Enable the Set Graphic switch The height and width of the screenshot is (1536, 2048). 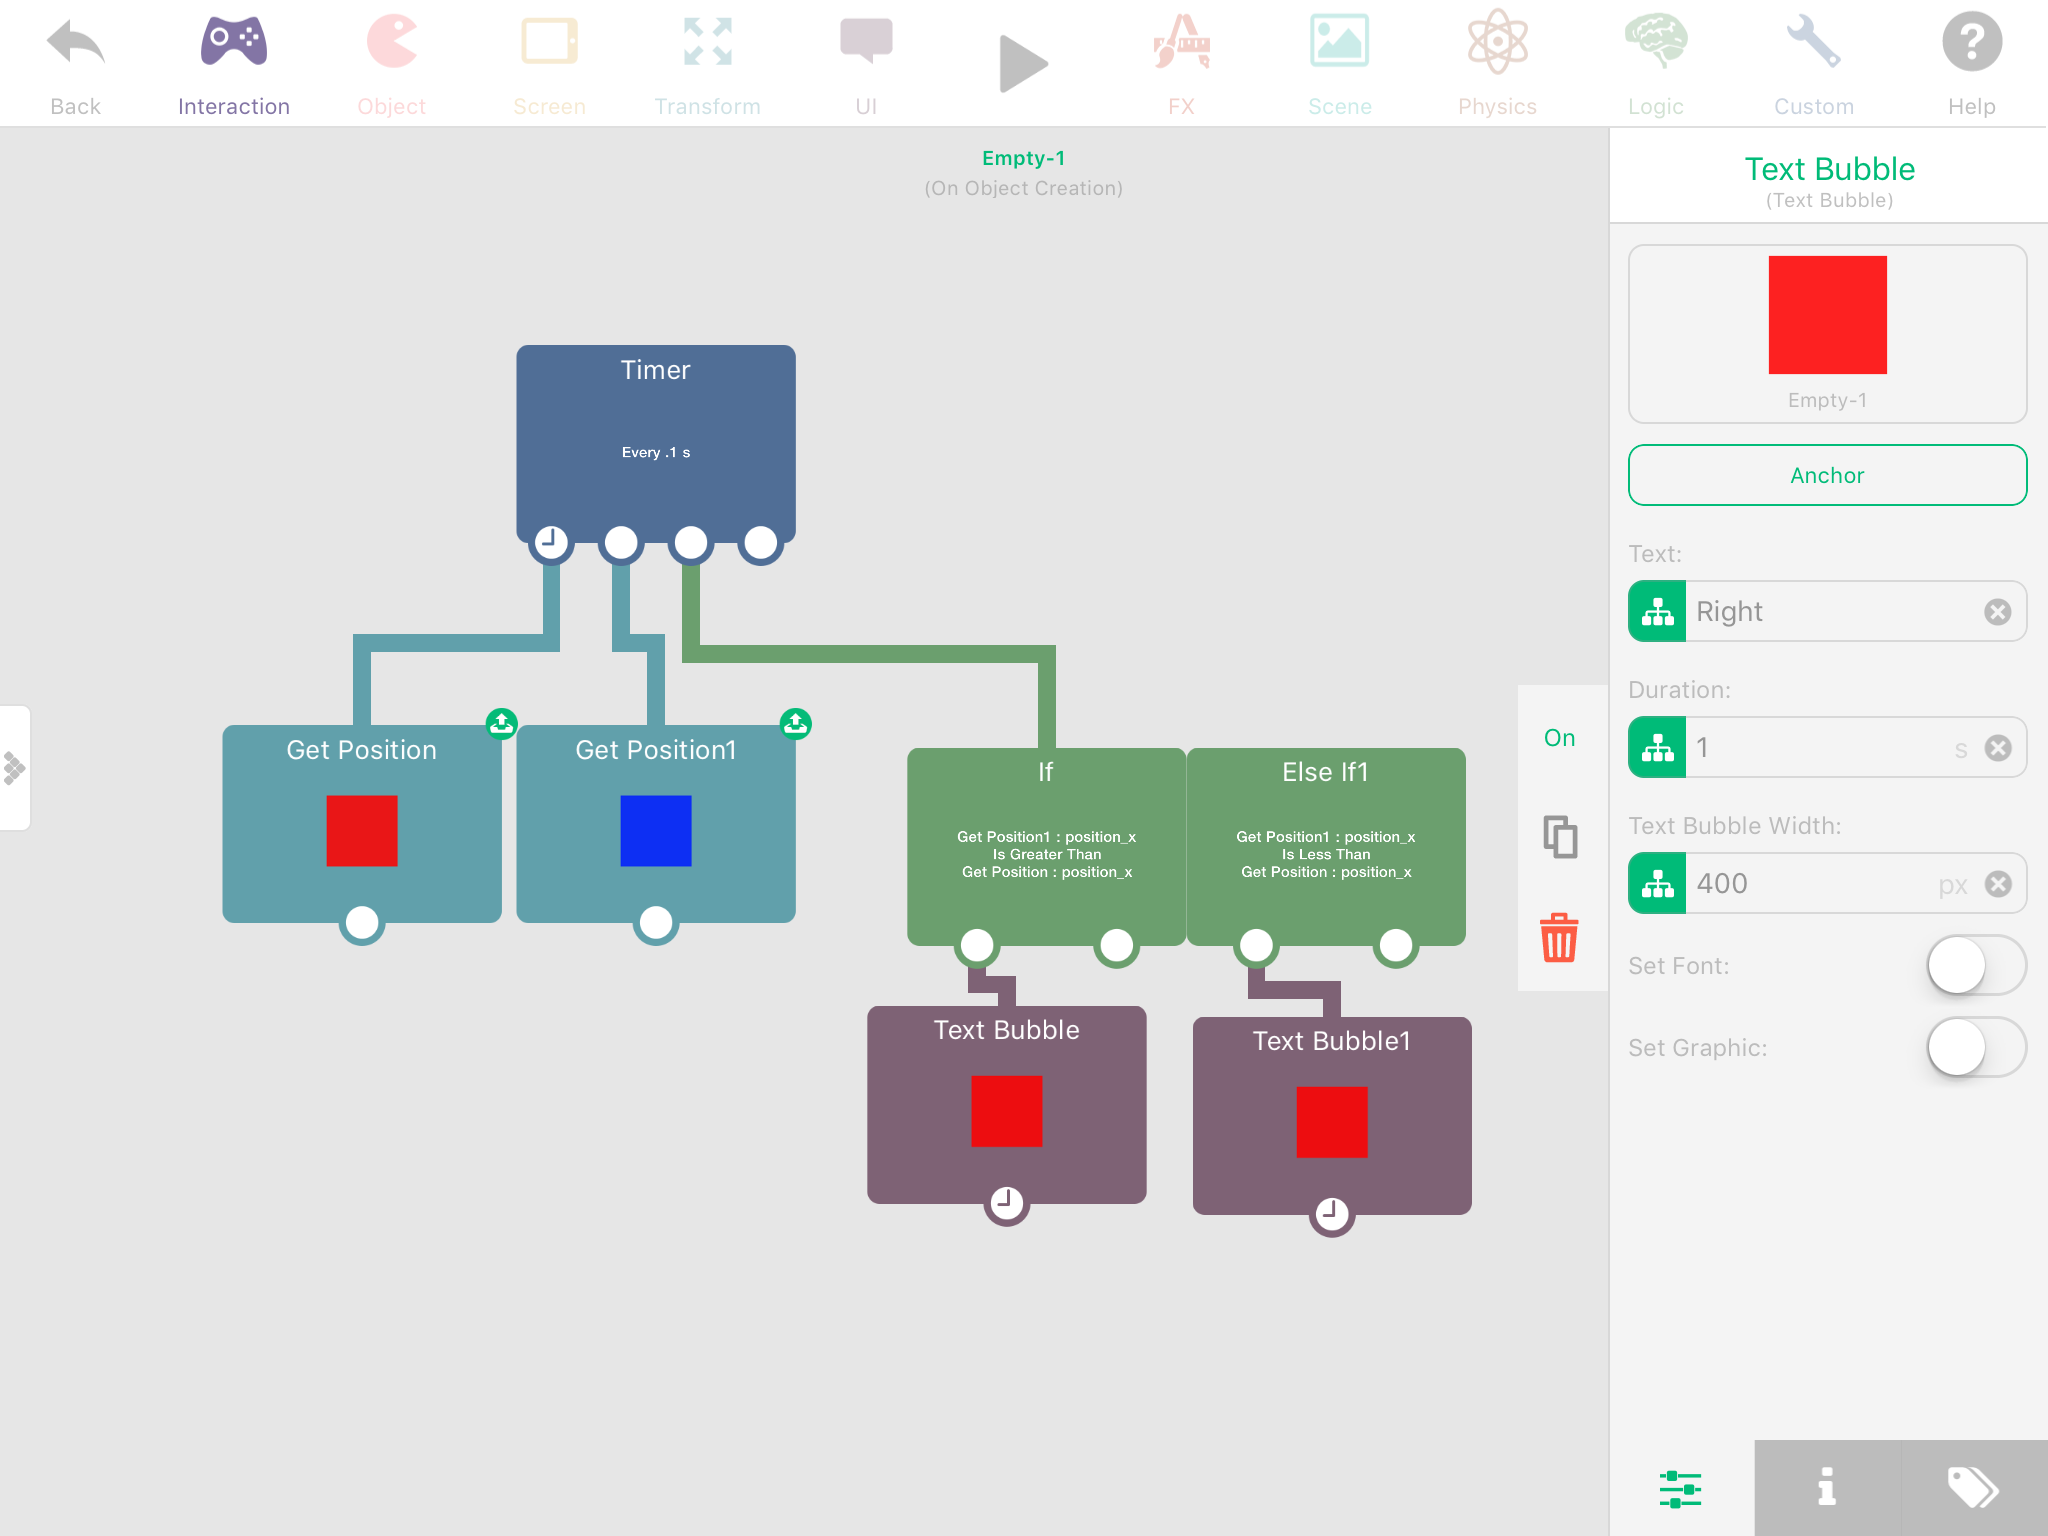(1975, 1047)
